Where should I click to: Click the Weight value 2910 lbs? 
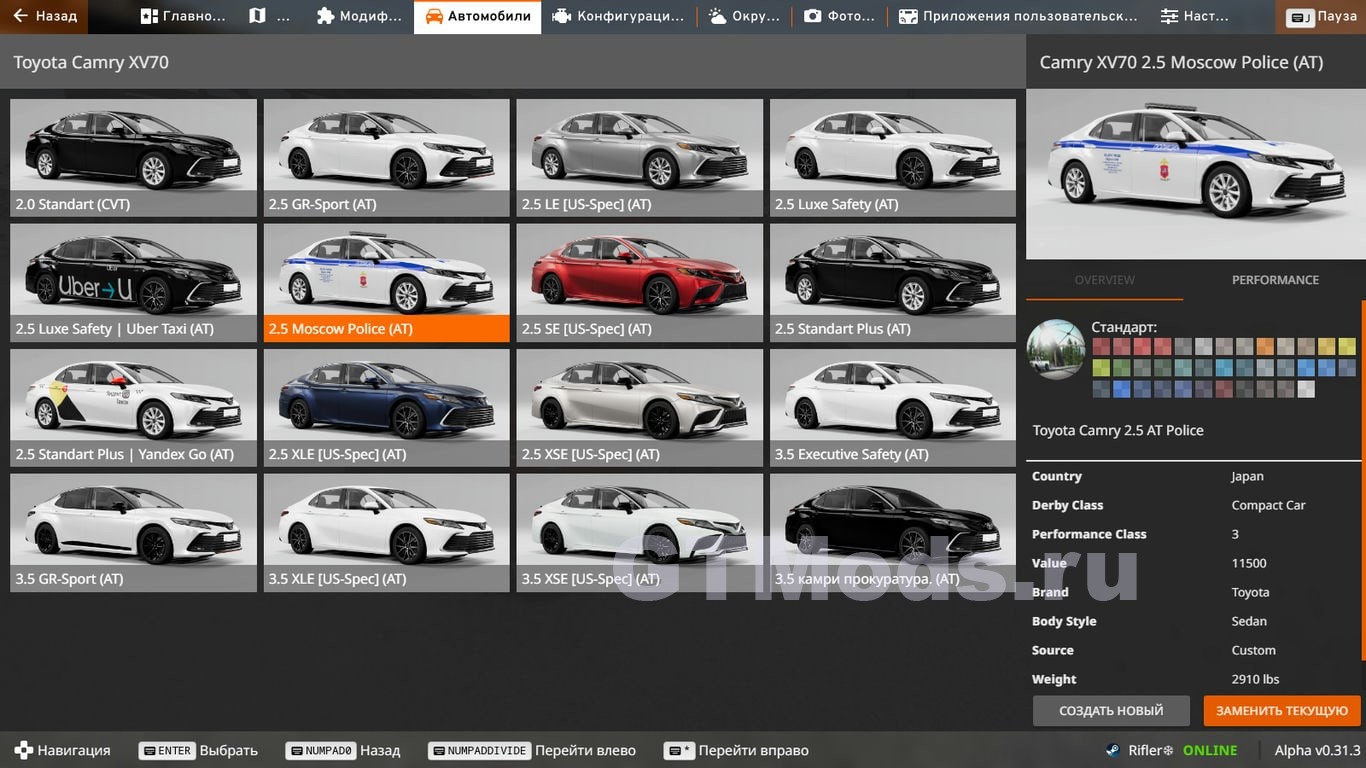(1255, 679)
